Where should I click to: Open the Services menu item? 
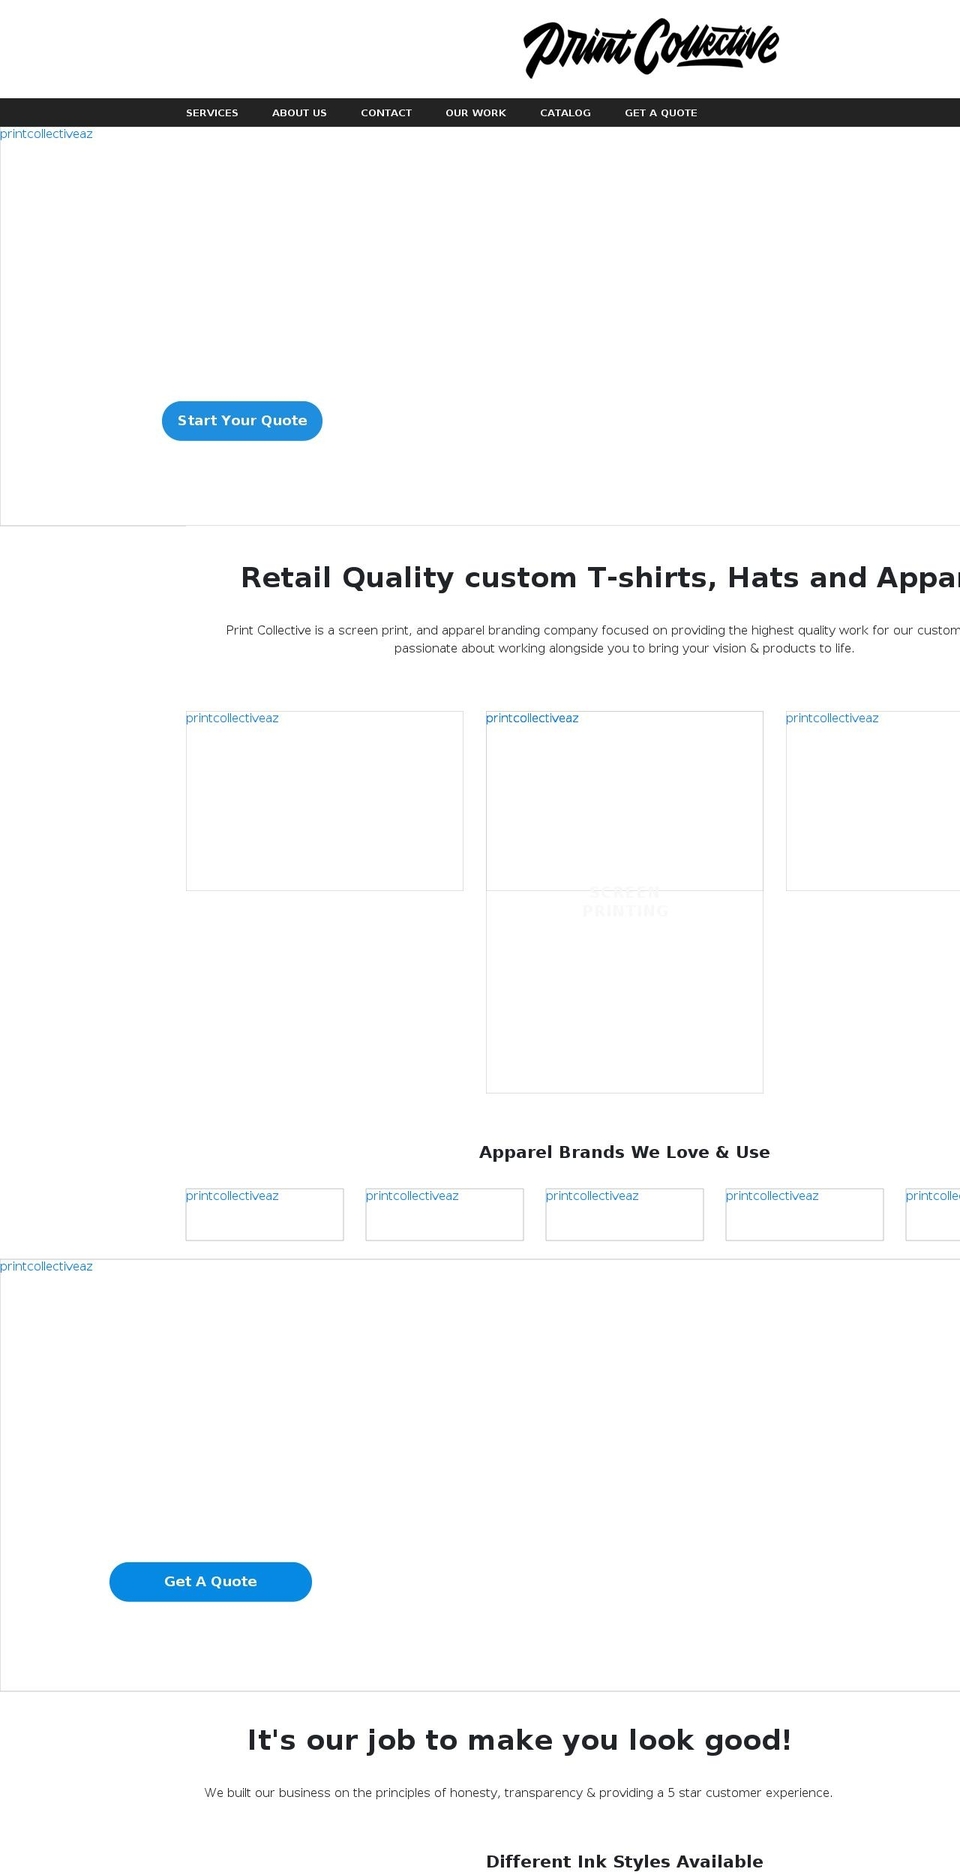click(x=212, y=113)
